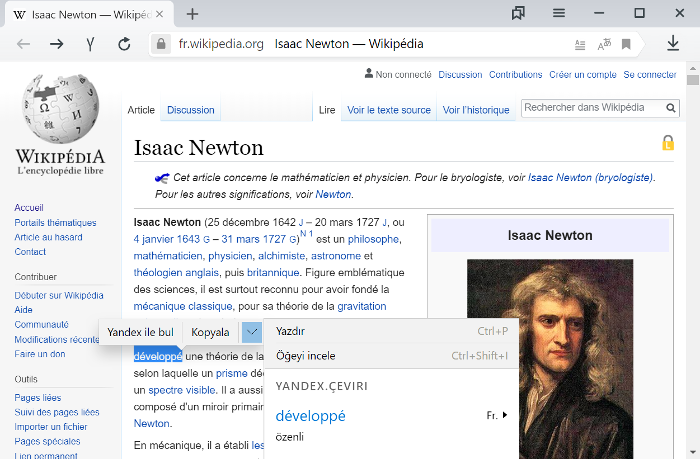Follow the alchimiste link

282,256
